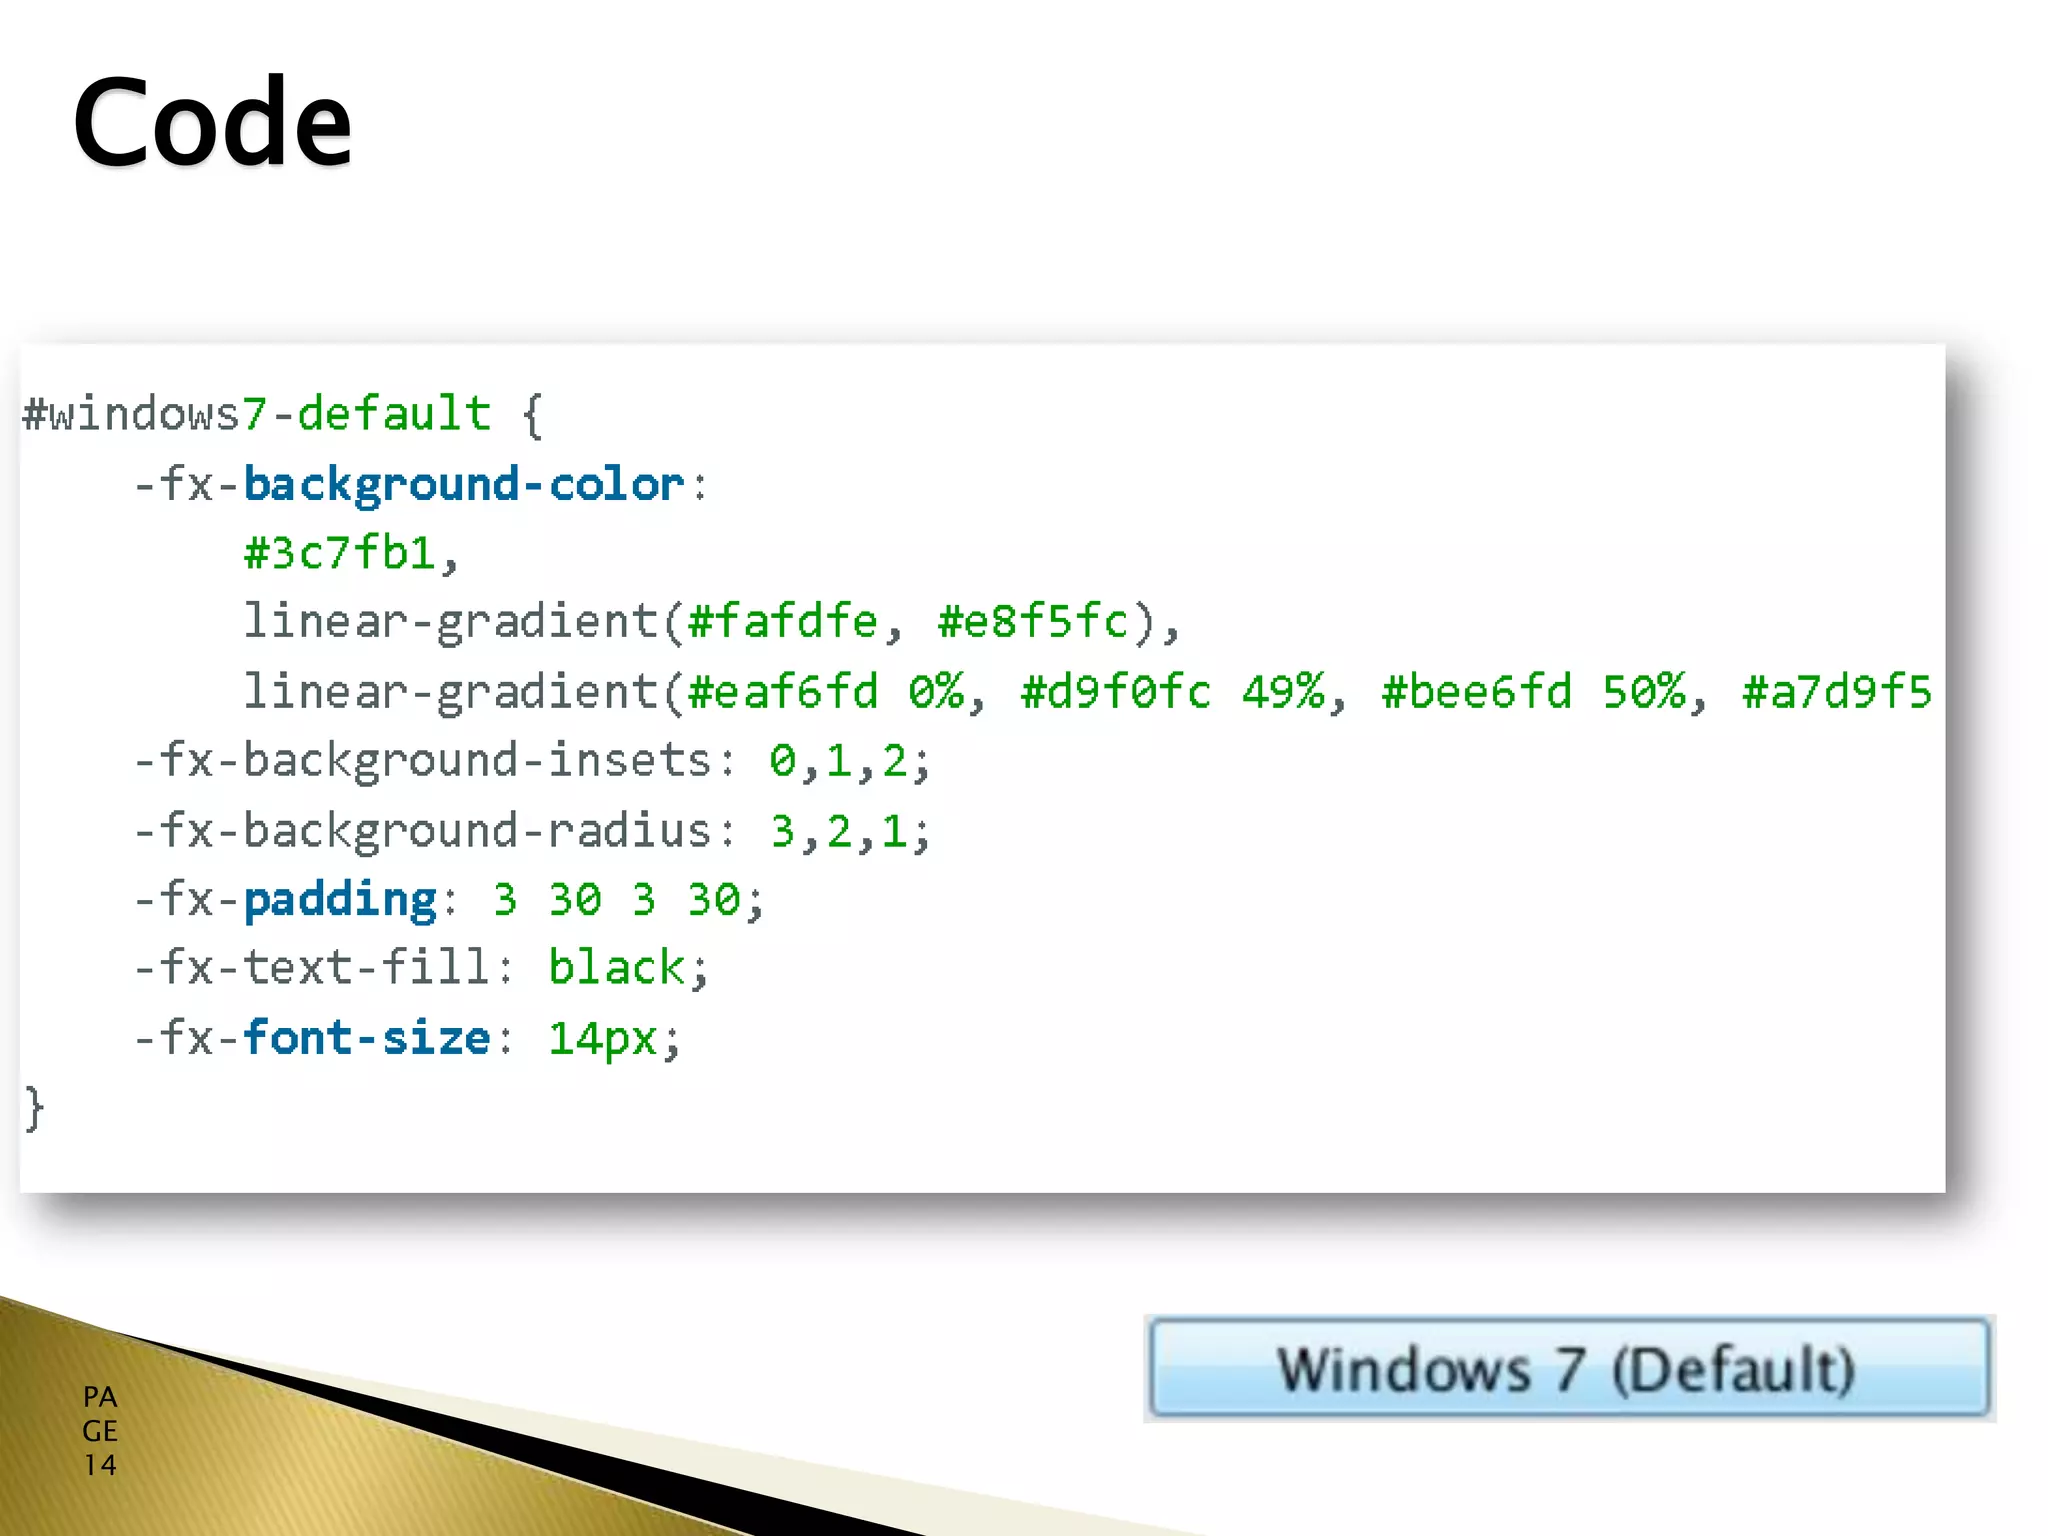Viewport: 2048px width, 1536px height.
Task: Click the -fx-text-fill property name
Action: pyautogui.click(x=312, y=967)
